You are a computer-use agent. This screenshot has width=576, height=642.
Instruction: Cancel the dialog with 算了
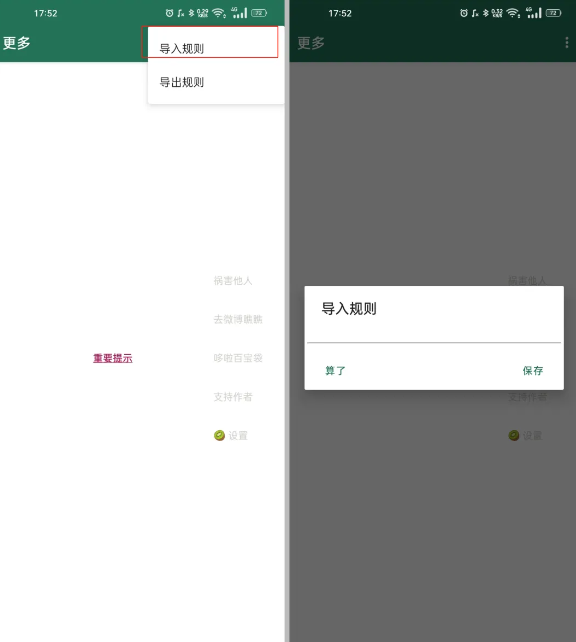tap(335, 371)
